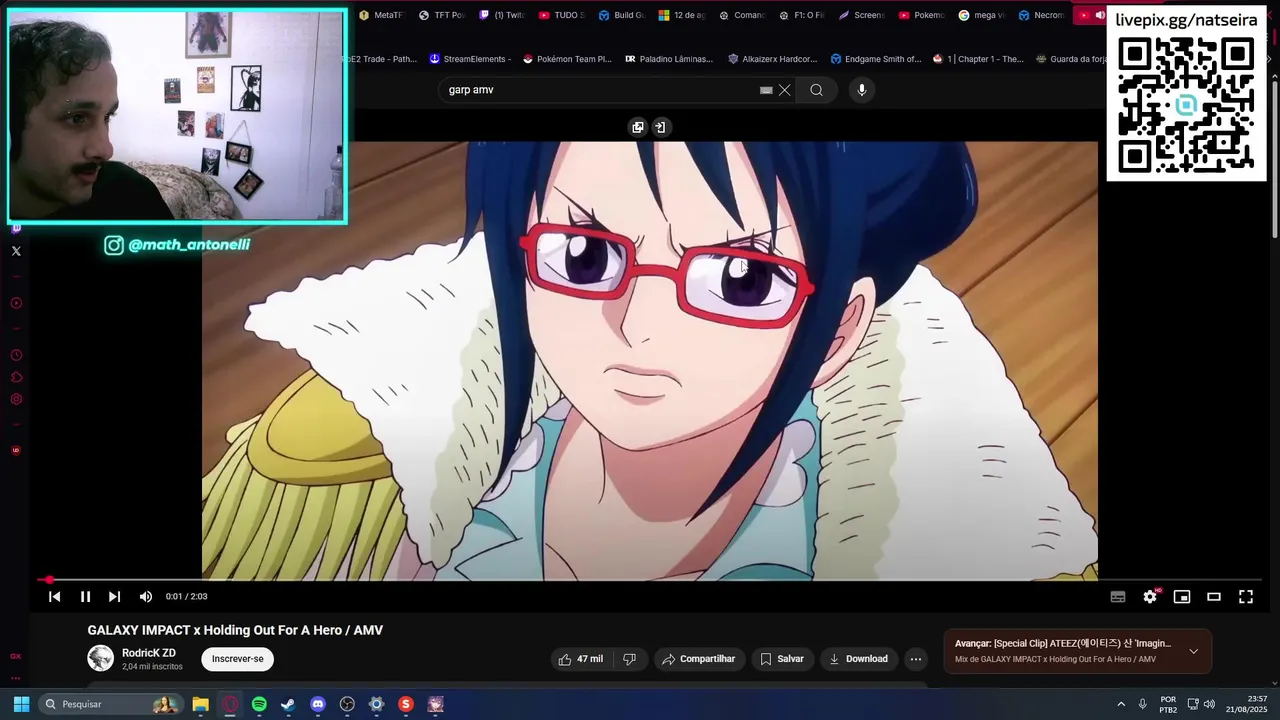Run the search with the magnifier button

point(817,90)
